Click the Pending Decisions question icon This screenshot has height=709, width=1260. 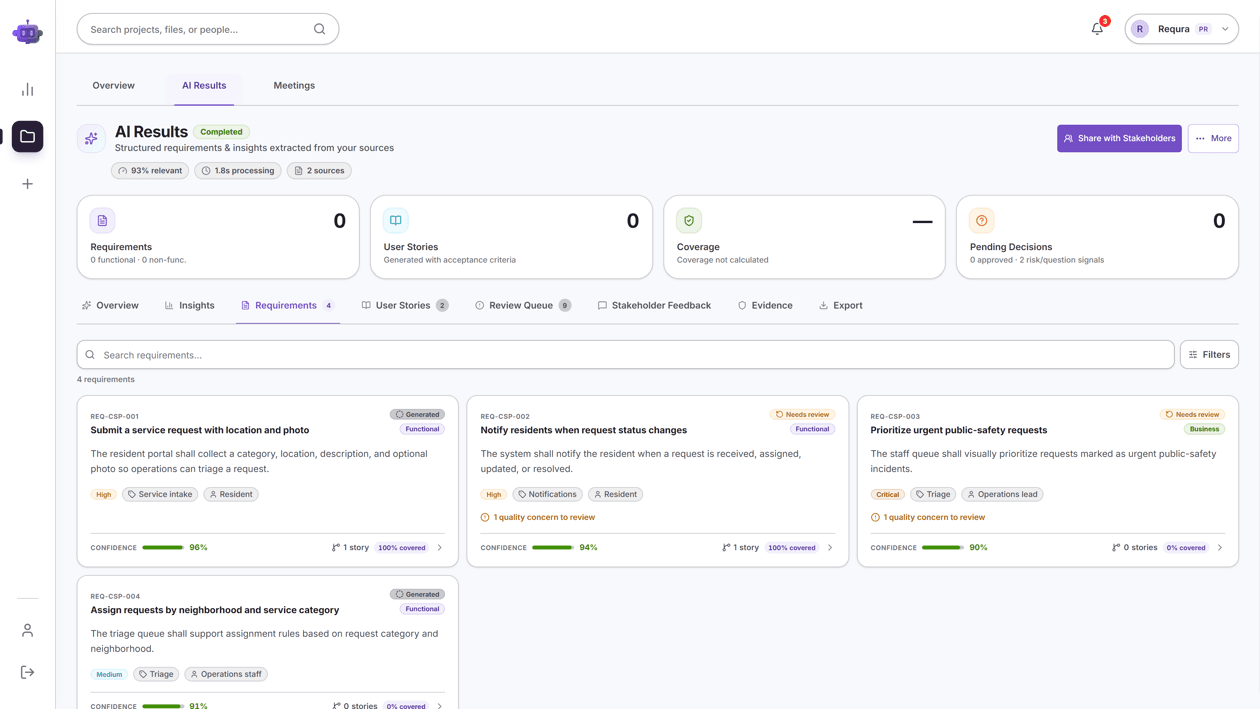(x=982, y=220)
